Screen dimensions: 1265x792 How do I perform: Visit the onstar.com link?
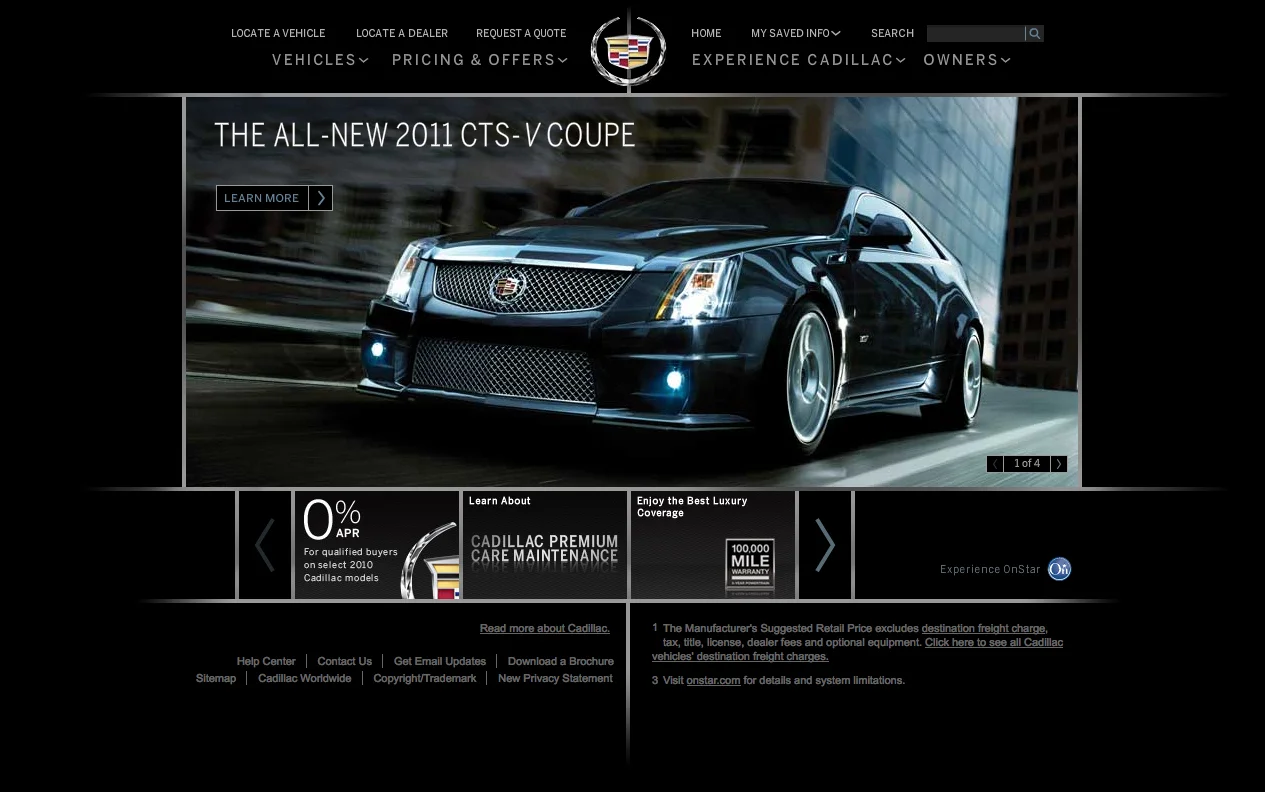713,680
